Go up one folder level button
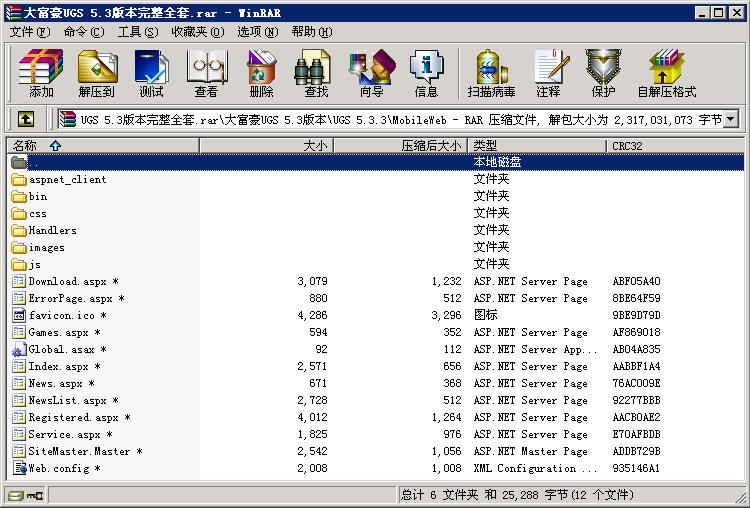The width and height of the screenshot is (750, 508). [x=26, y=120]
